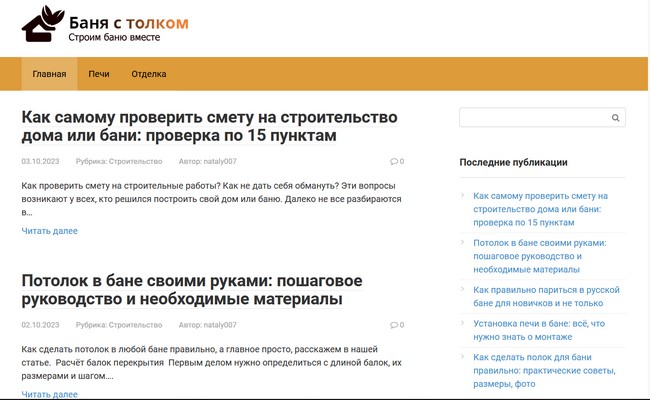Viewport: 650px width, 400px height.
Task: Open sidebar link 'Как правильно париться'
Action: (546, 296)
